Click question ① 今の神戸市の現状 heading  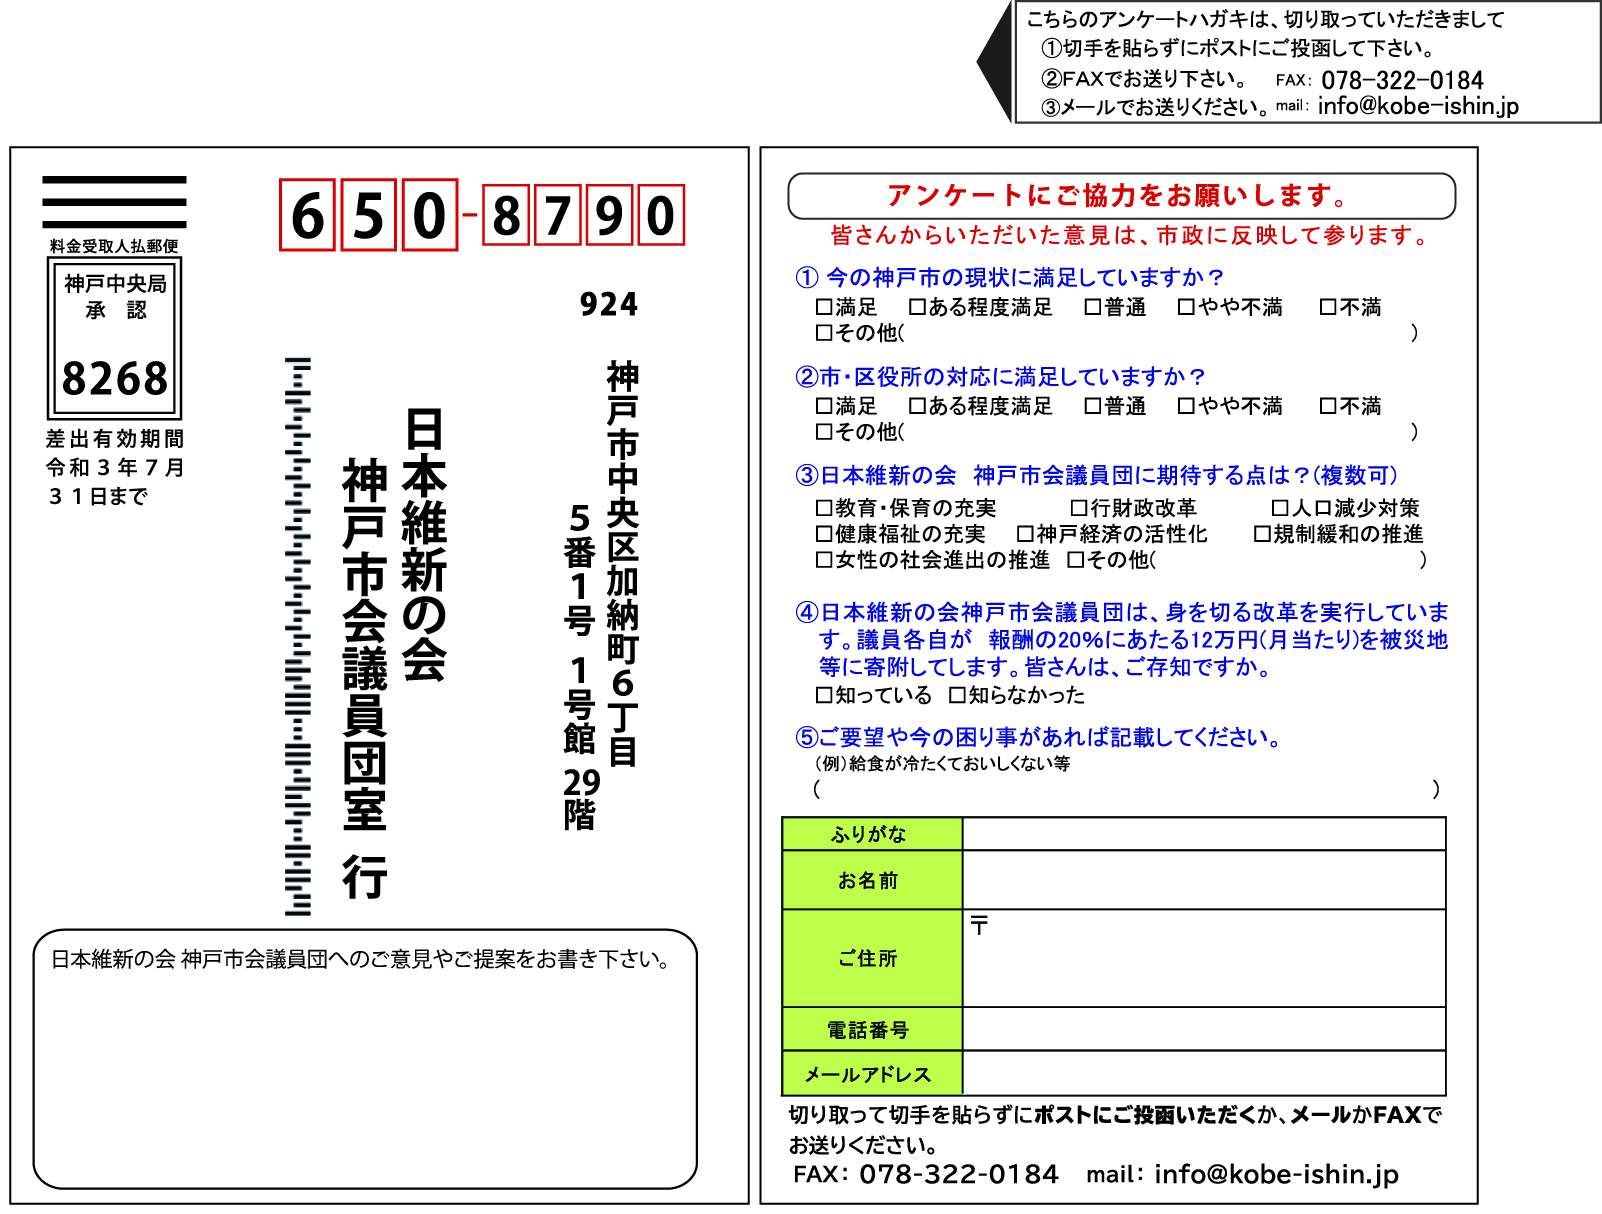tap(1009, 277)
